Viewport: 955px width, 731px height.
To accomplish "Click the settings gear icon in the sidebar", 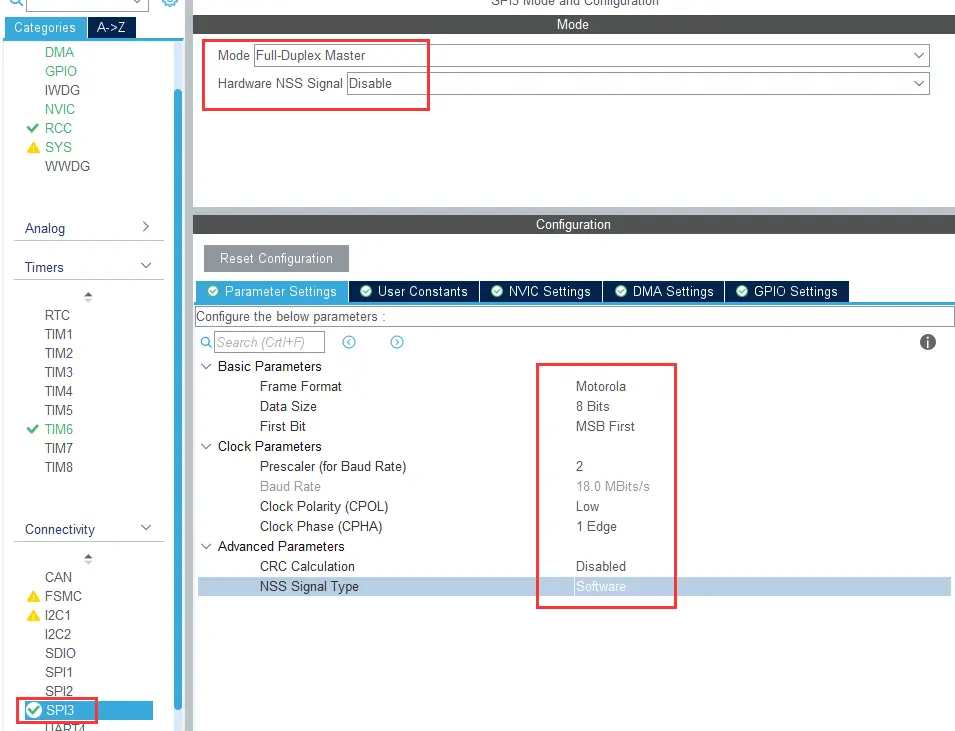I will [169, 3].
